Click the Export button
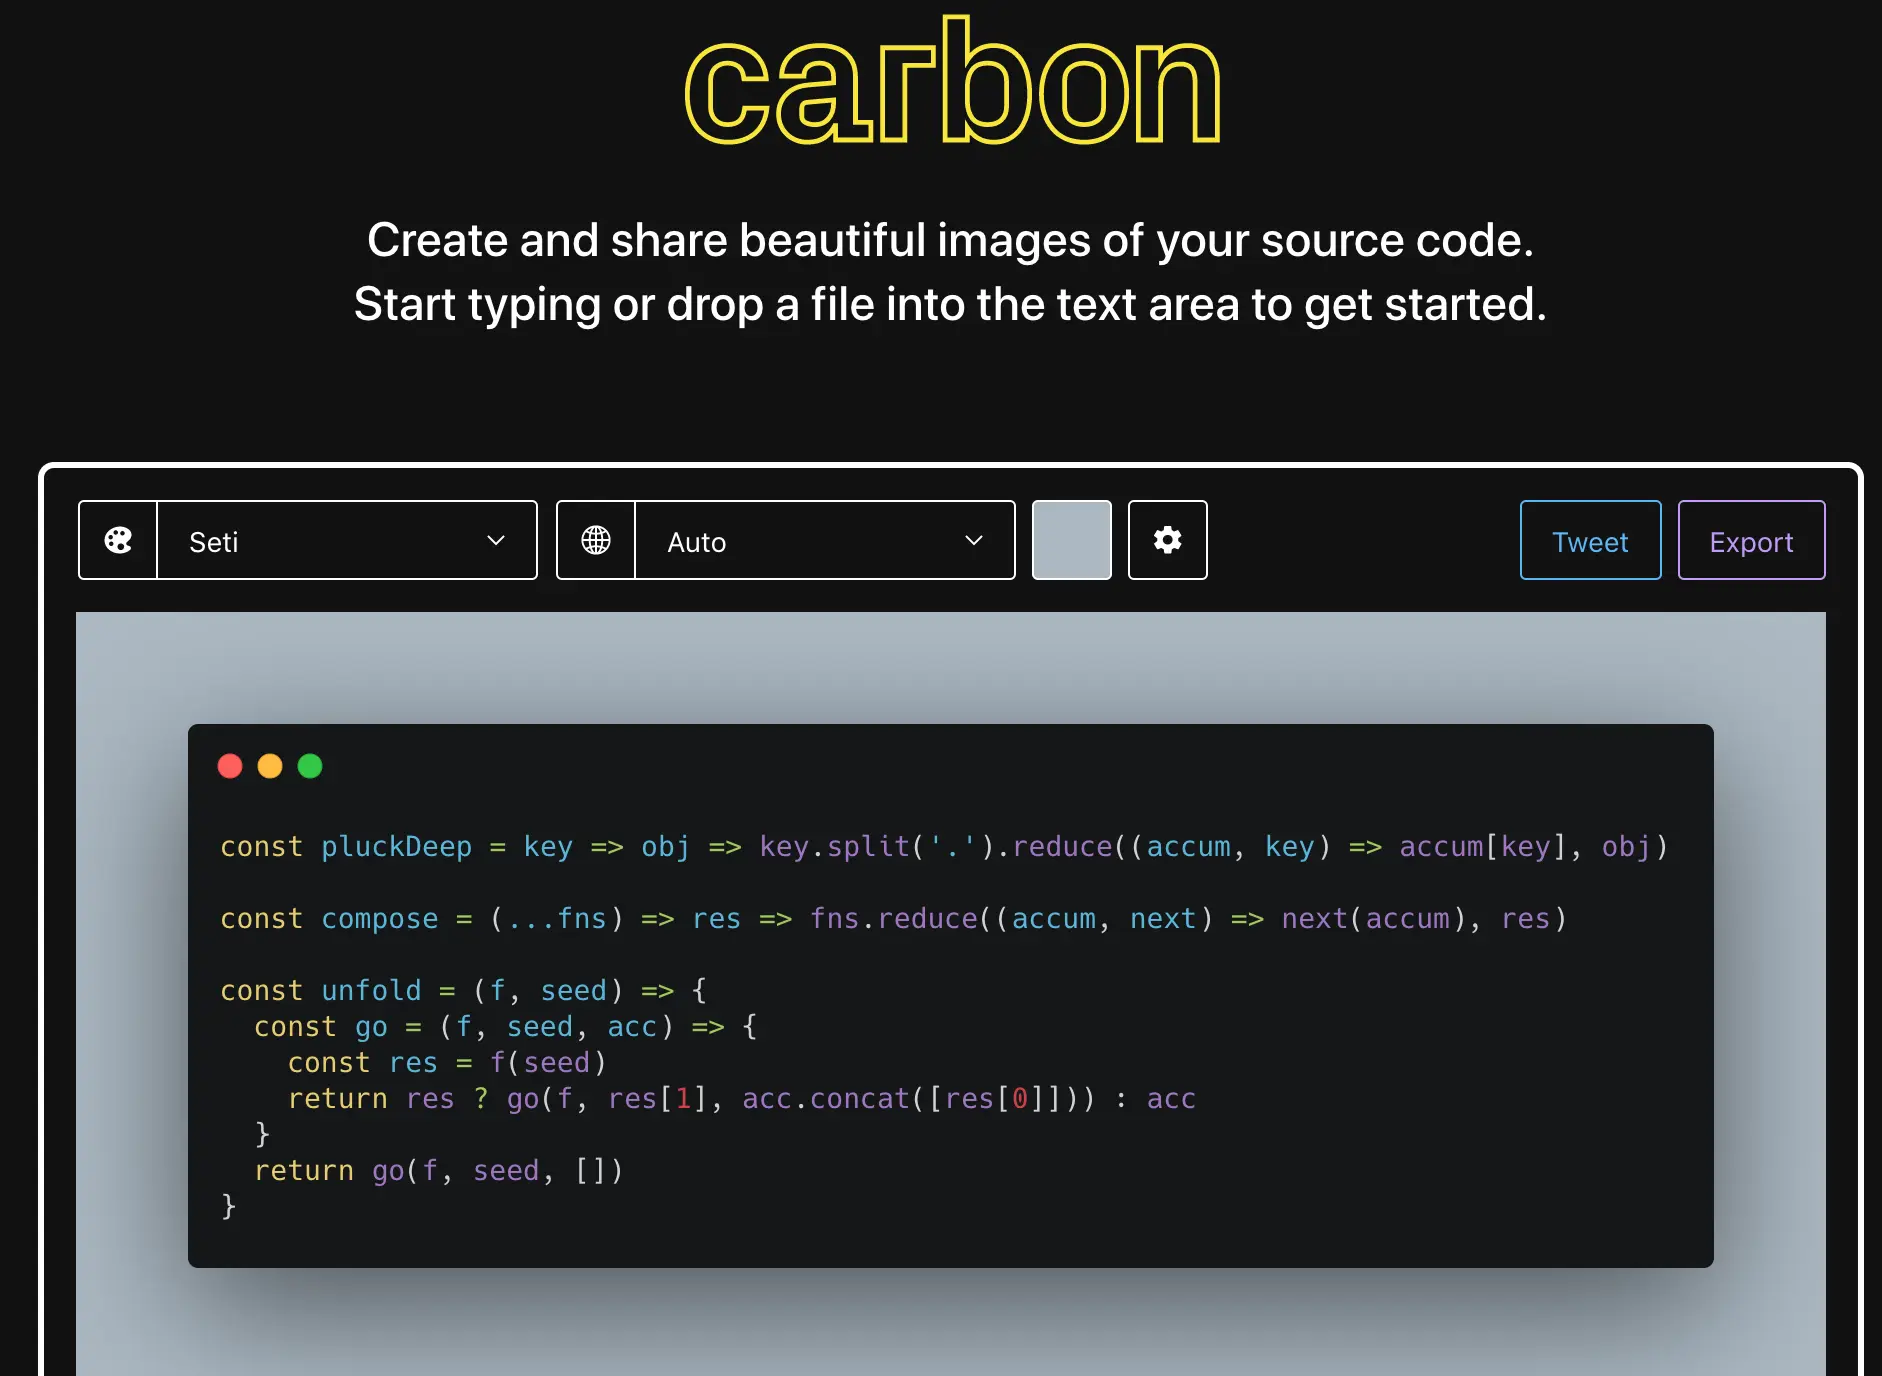Image resolution: width=1882 pixels, height=1376 pixels. coord(1751,540)
